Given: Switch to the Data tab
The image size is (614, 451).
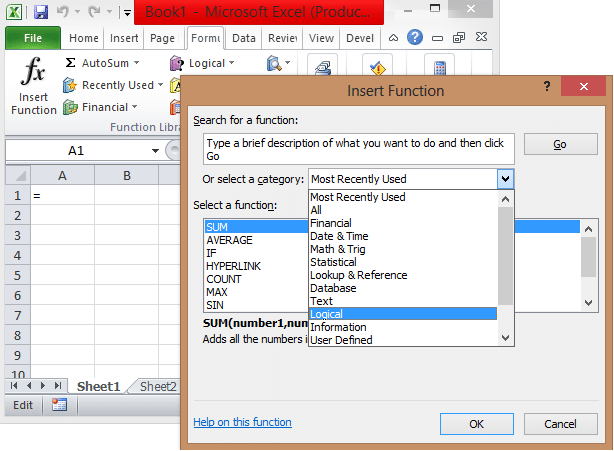Looking at the screenshot, I should 244,38.
